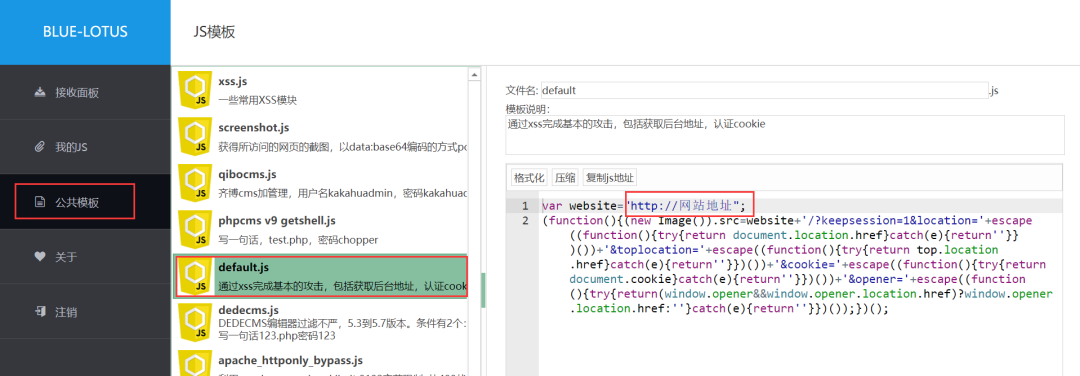Click the 文件名: label
1080x376 pixels.
pyautogui.click(x=523, y=90)
